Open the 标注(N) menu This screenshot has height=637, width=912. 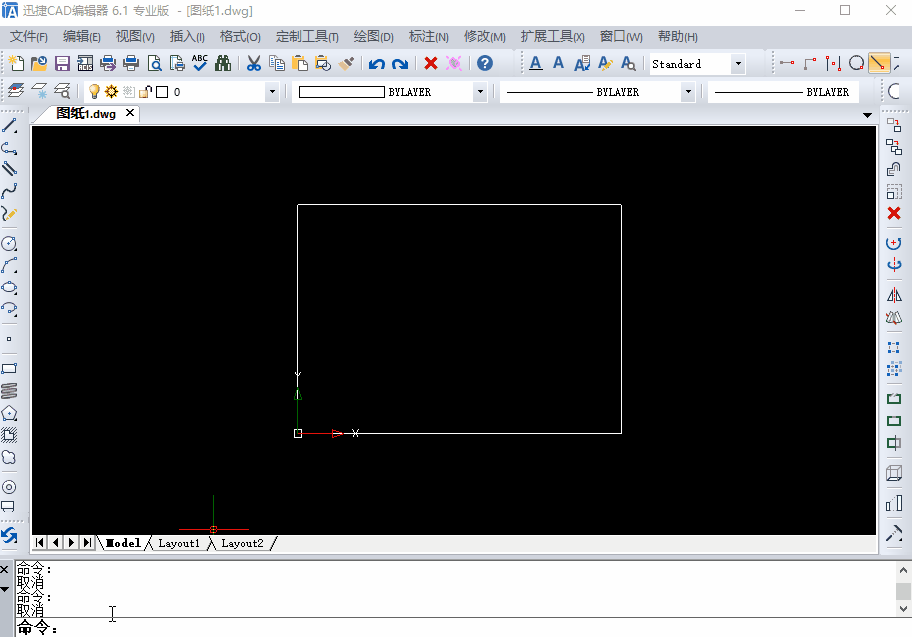429,37
